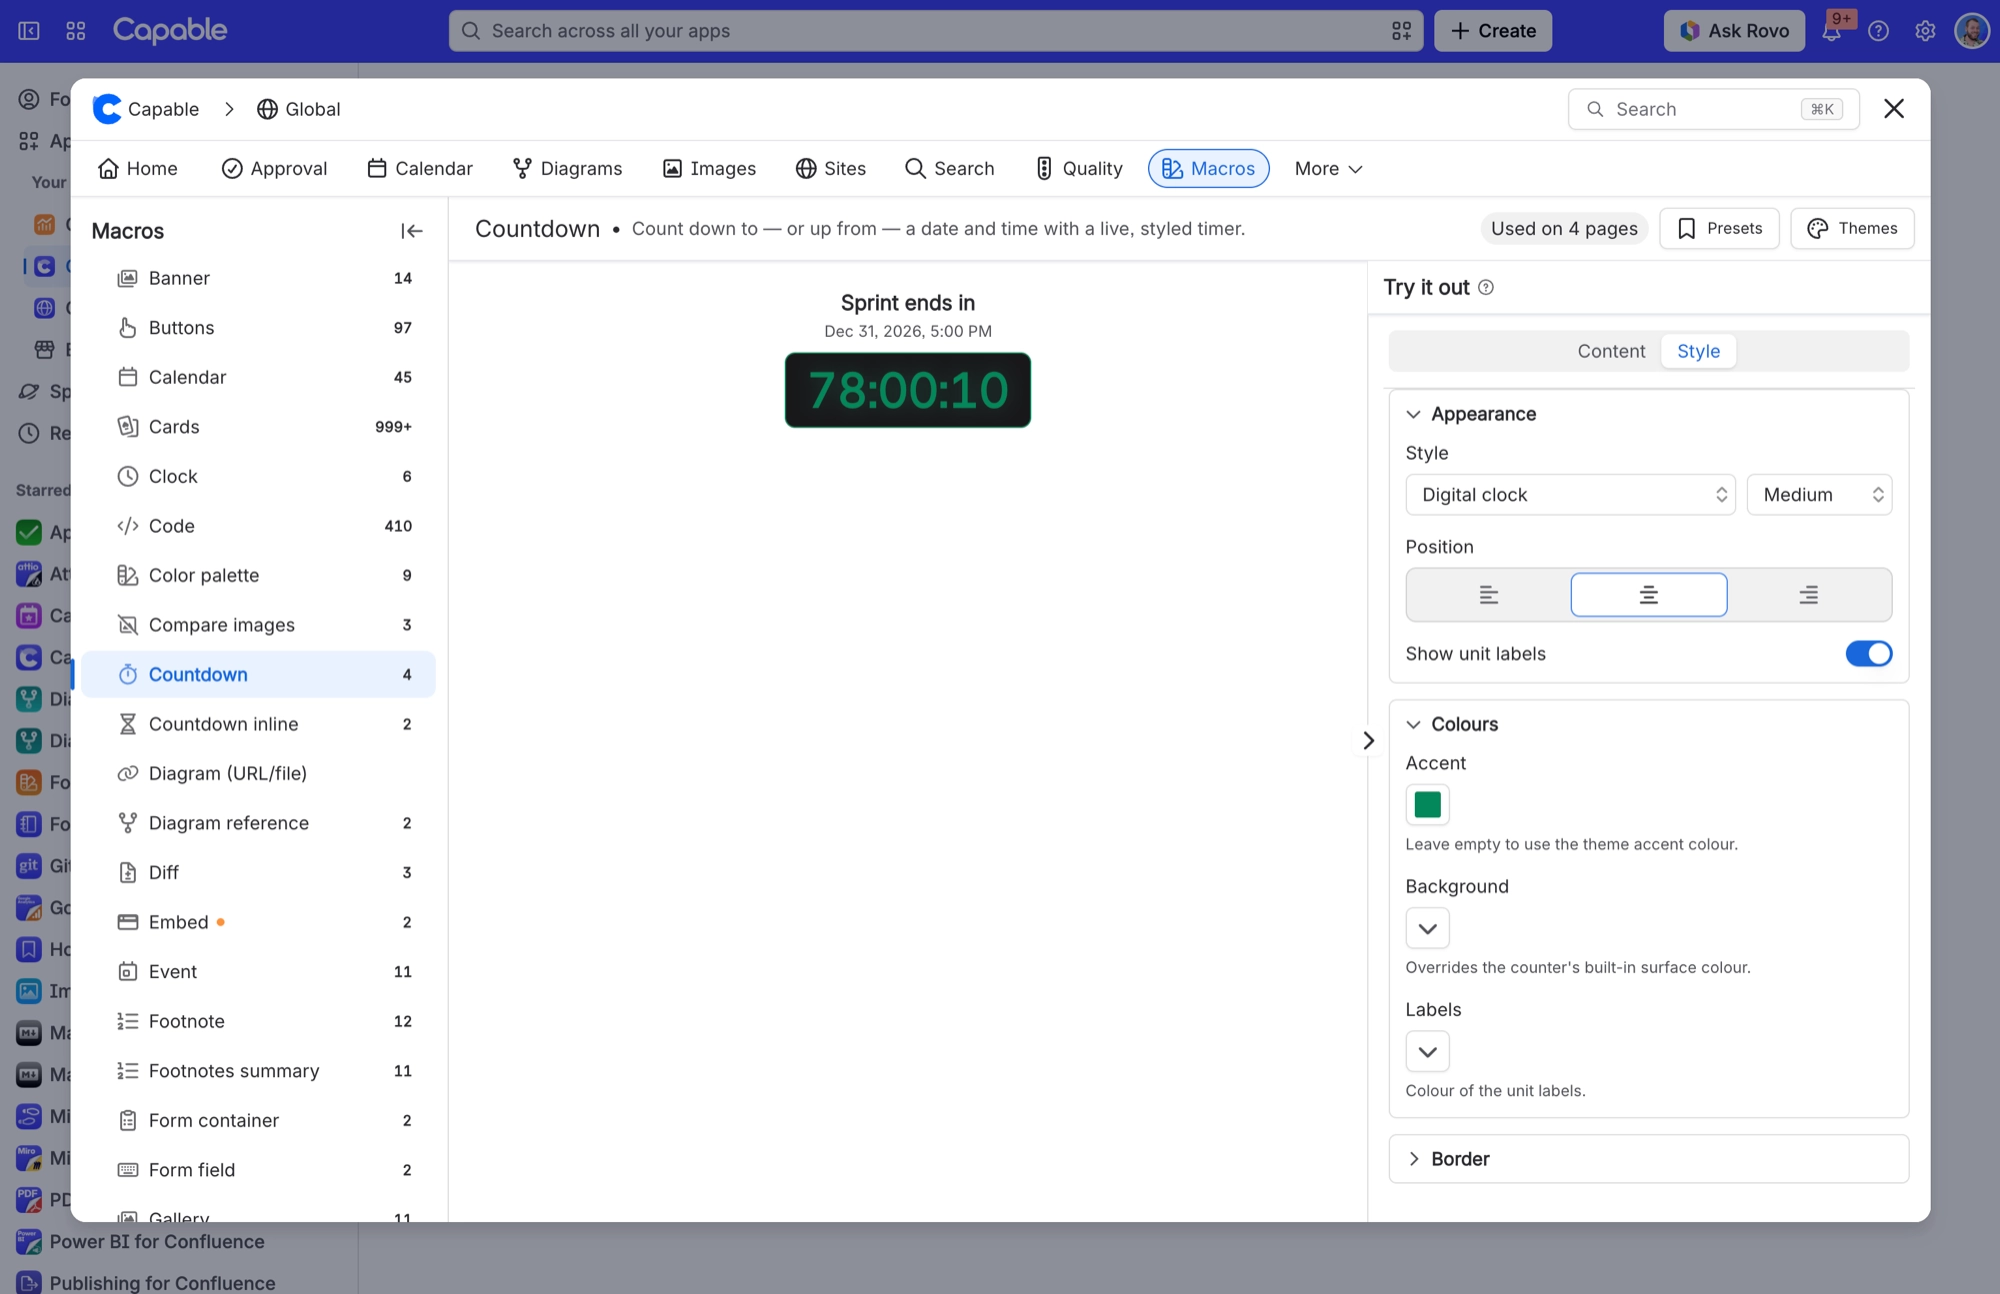Open the Medium size dropdown
Screen dimensions: 2000x1294
tap(1819, 495)
